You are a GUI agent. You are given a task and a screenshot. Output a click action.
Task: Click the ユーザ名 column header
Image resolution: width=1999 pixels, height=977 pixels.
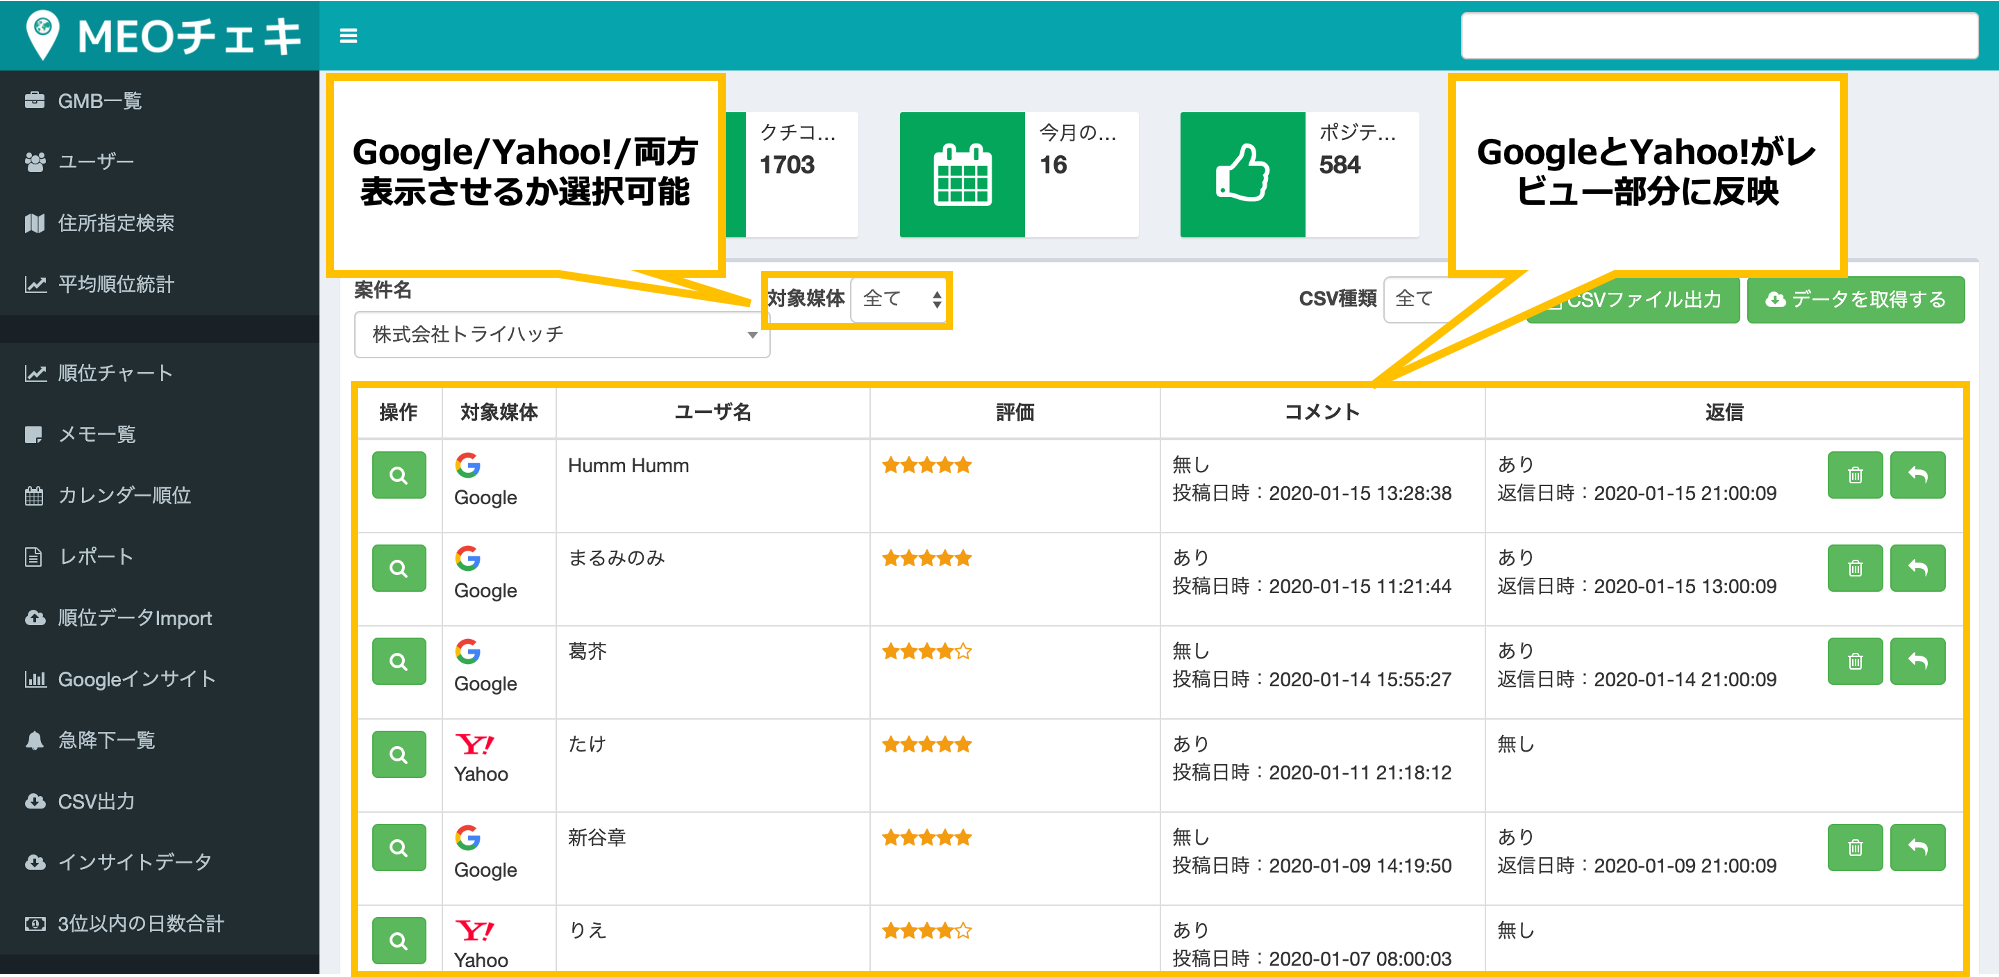coord(713,412)
